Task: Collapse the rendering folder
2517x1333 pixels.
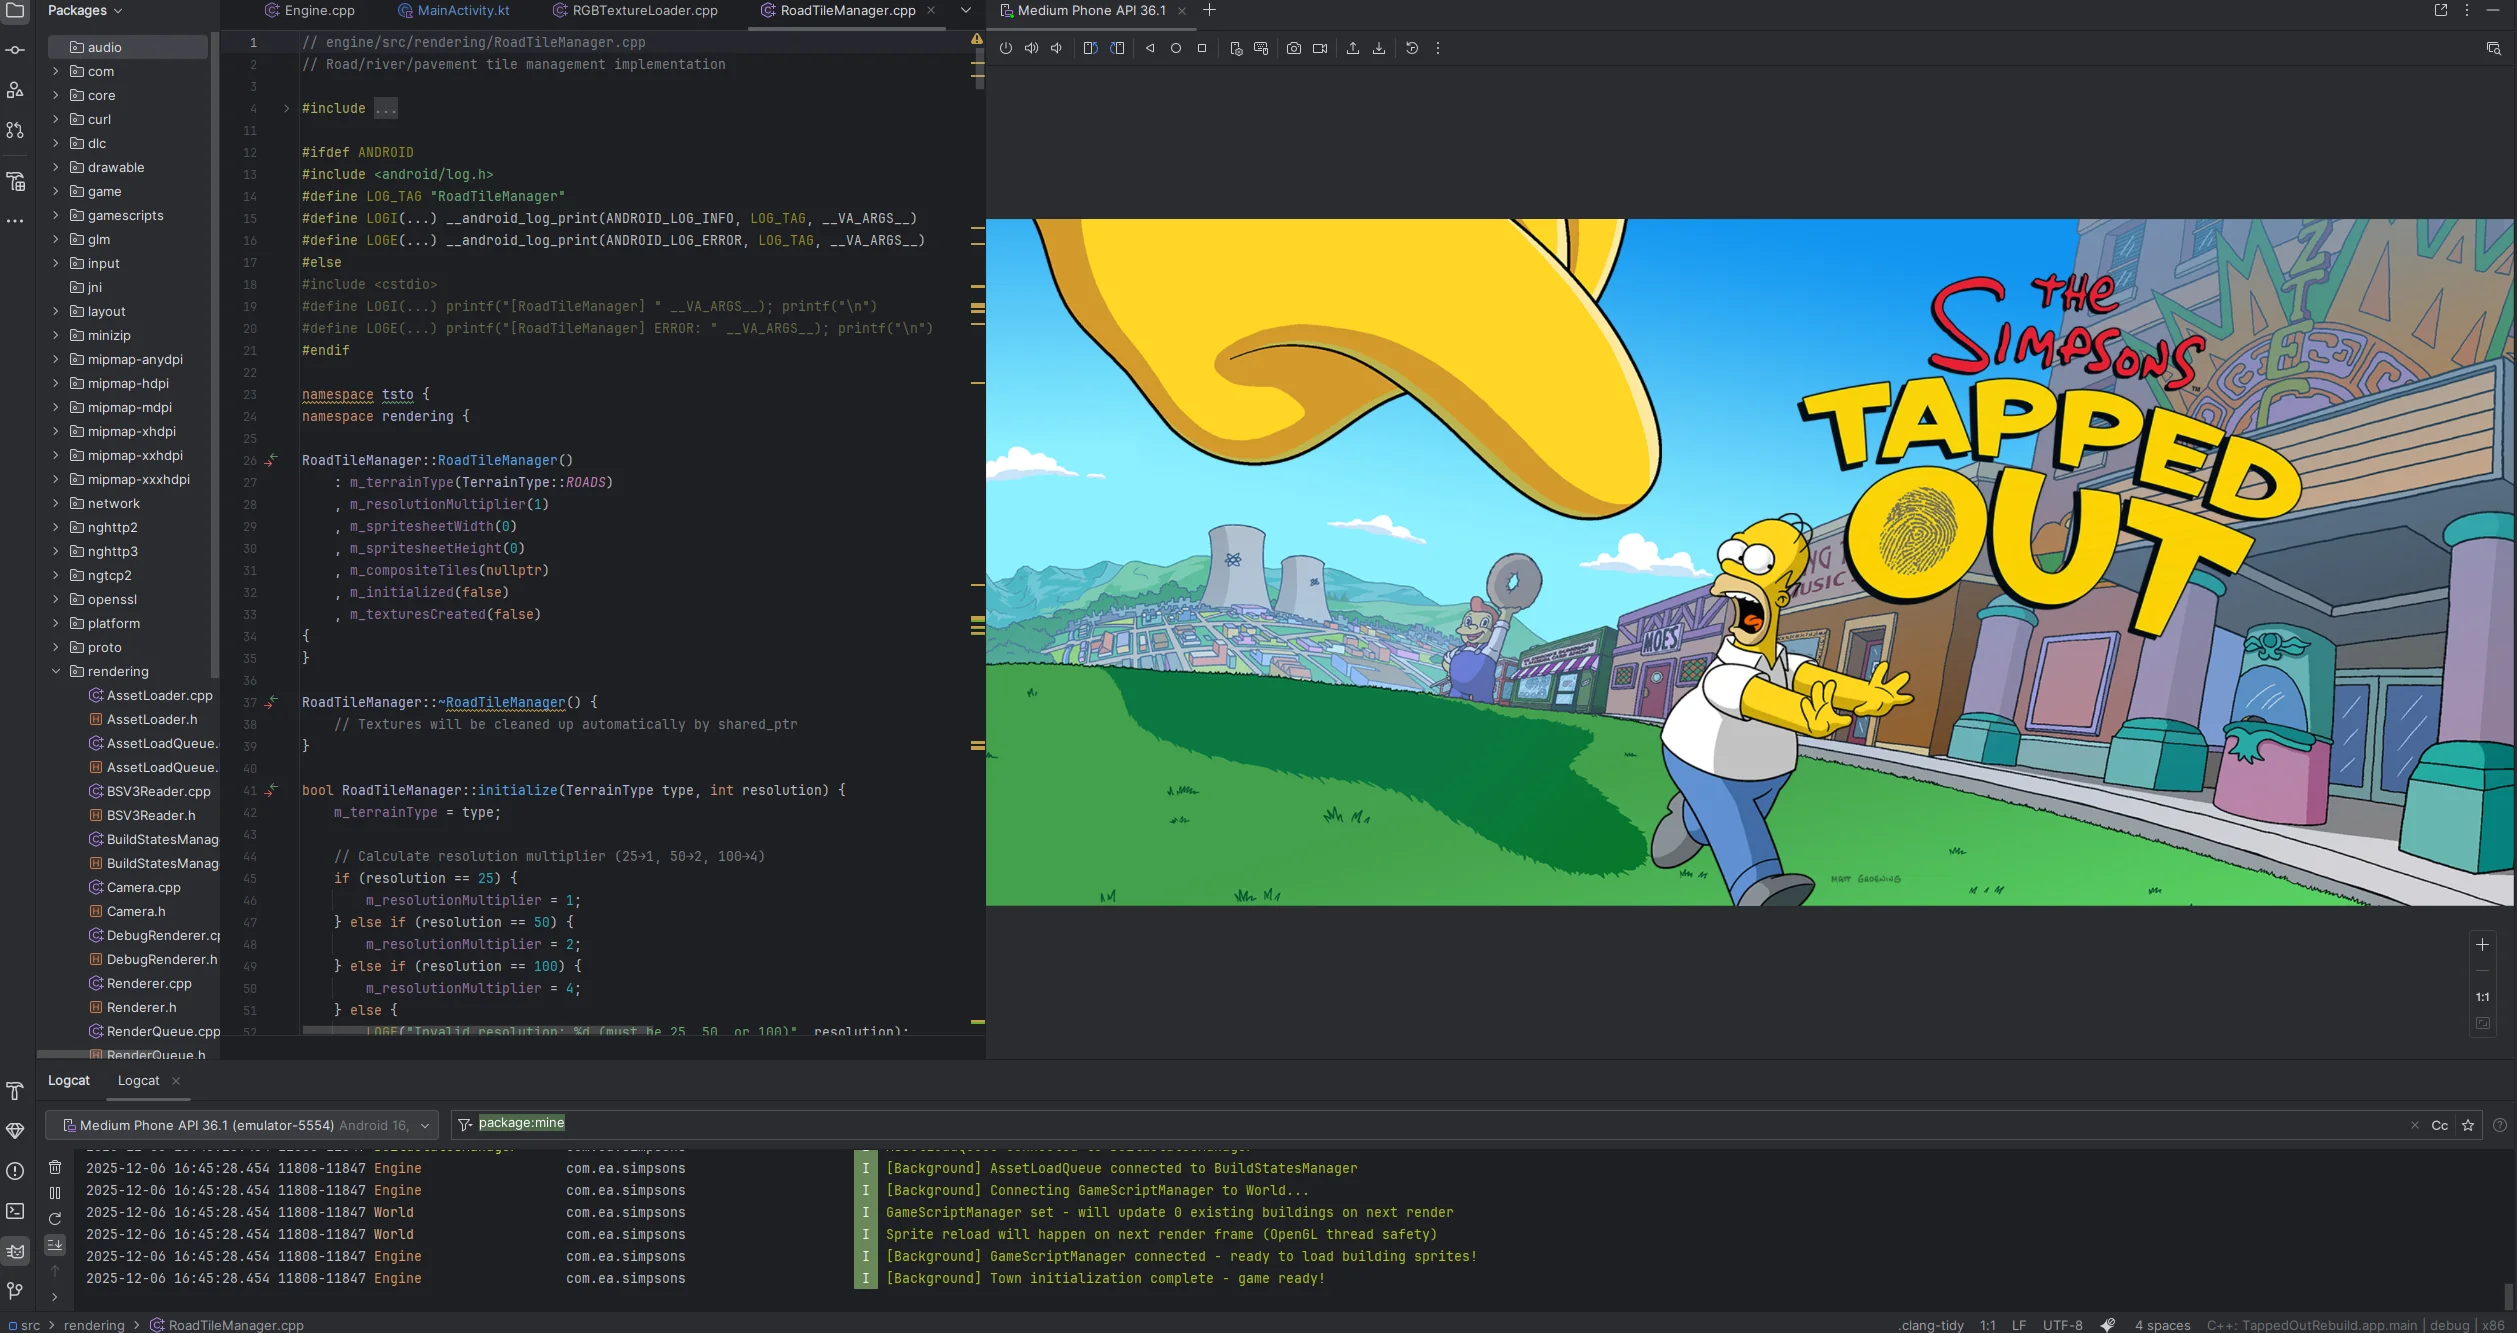Action: point(56,671)
